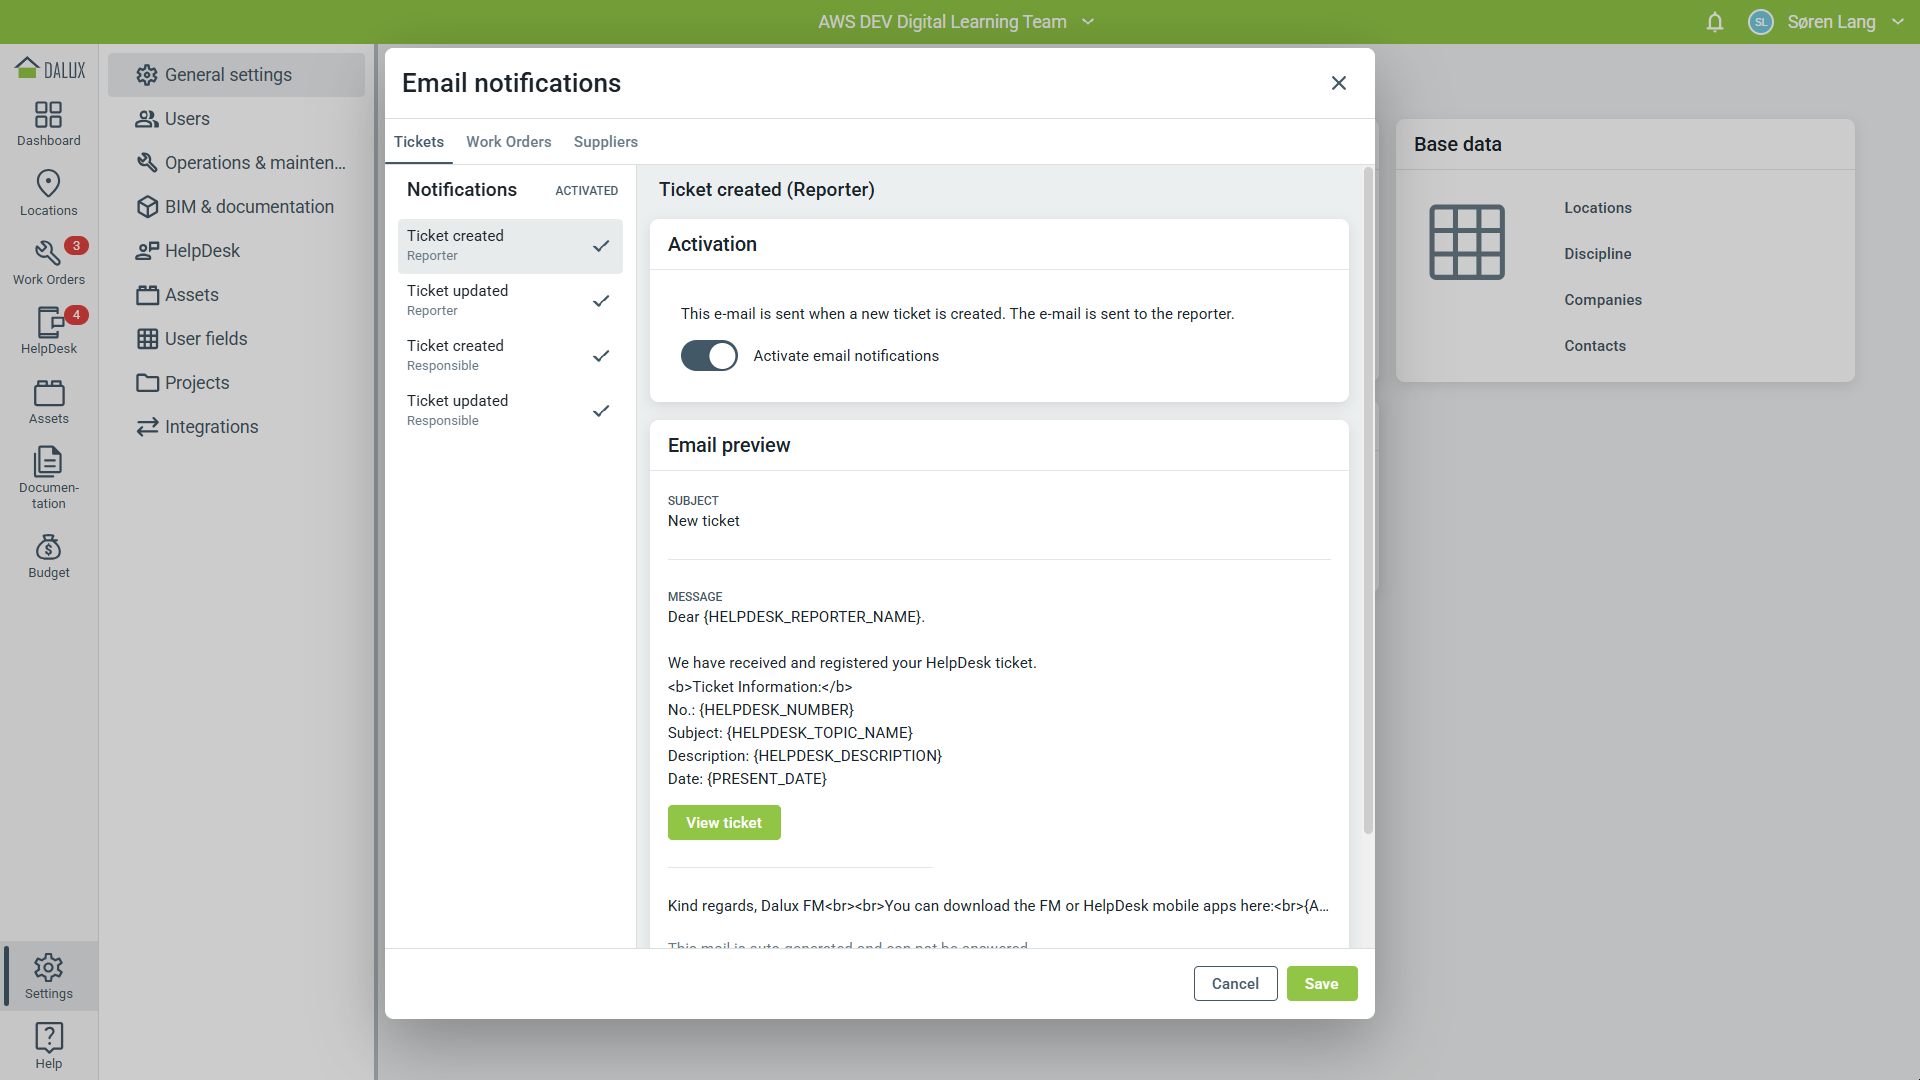Save the email notification settings
The width and height of the screenshot is (1920, 1080).
(1322, 983)
